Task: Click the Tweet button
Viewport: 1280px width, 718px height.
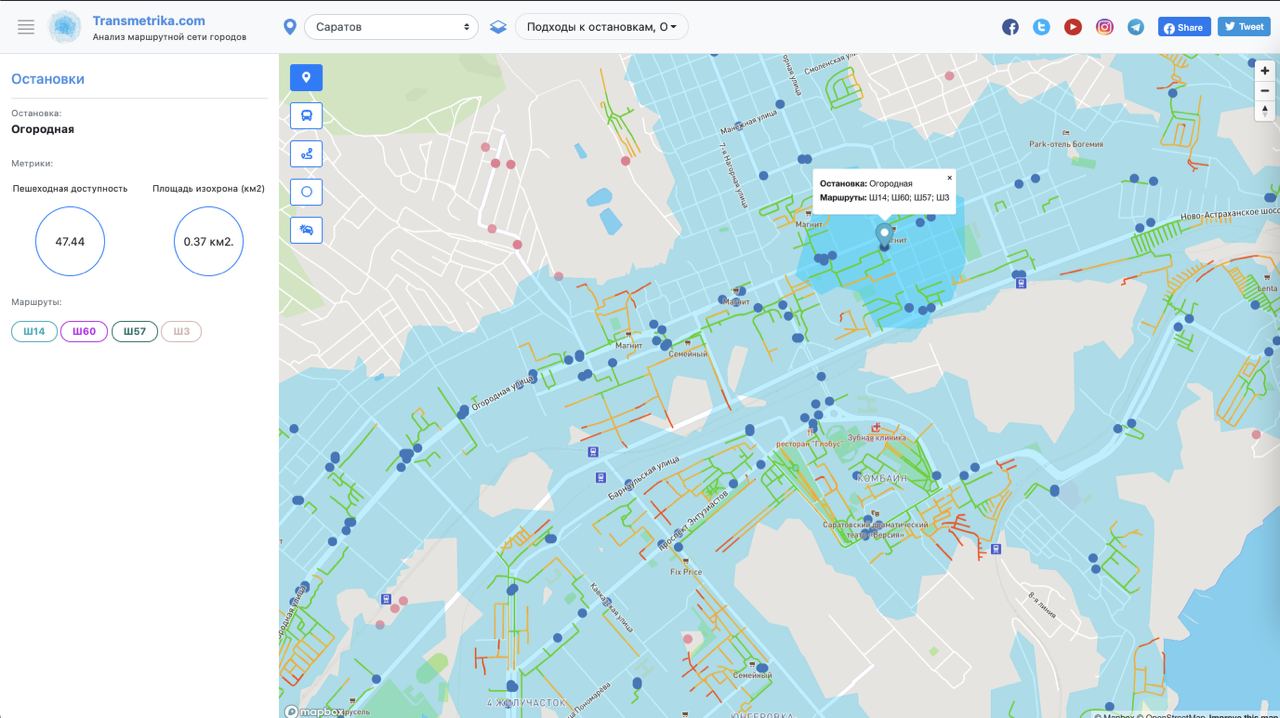Action: click(1243, 27)
